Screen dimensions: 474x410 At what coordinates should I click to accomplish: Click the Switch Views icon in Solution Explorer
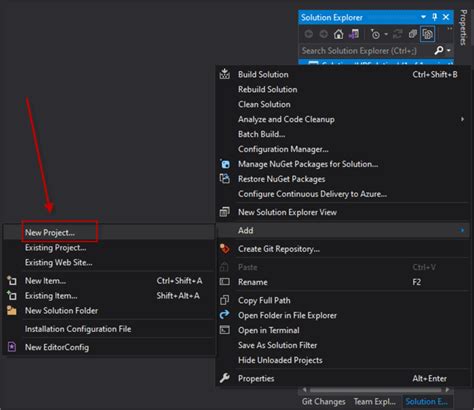pos(354,34)
